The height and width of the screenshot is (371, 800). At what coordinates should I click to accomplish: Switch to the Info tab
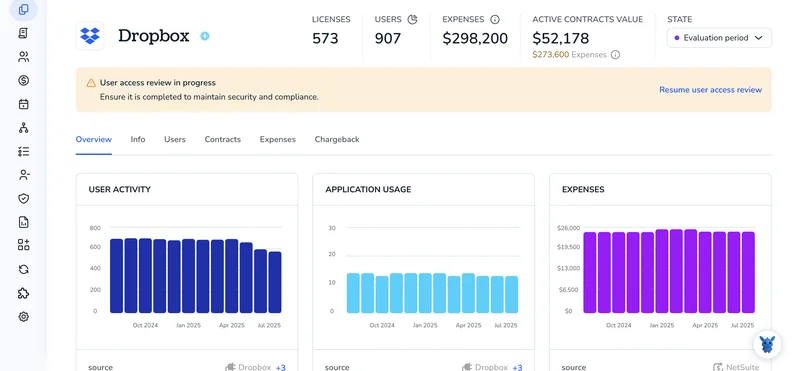[x=138, y=139]
